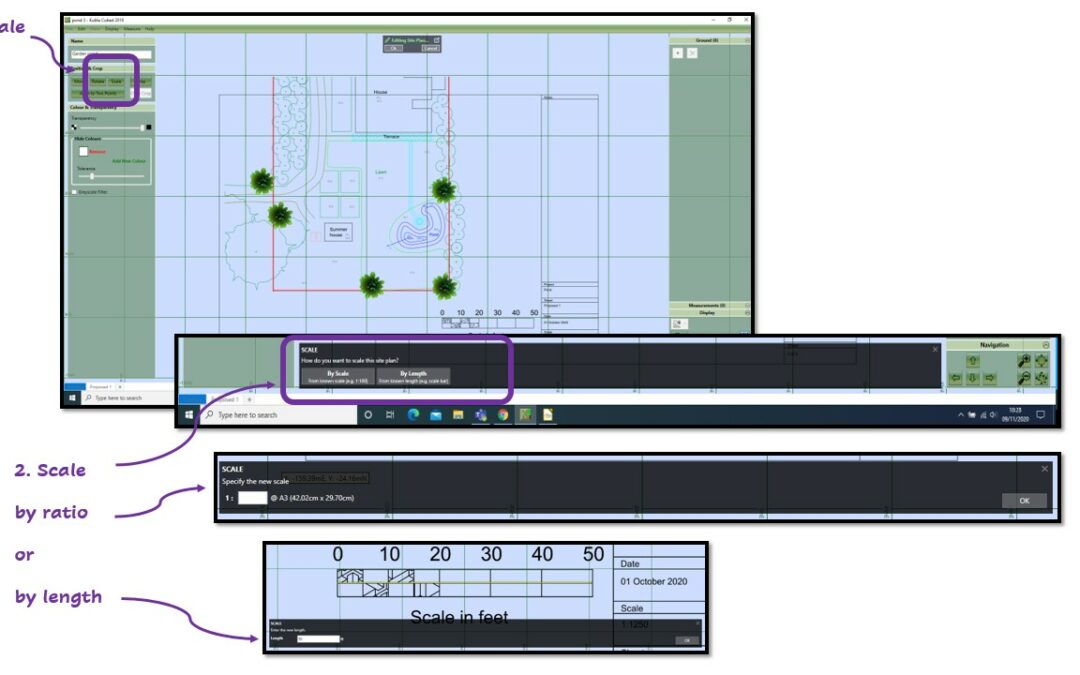Open Google Chrome from the taskbar
This screenshot has width=1080, height=675.
click(x=503, y=415)
